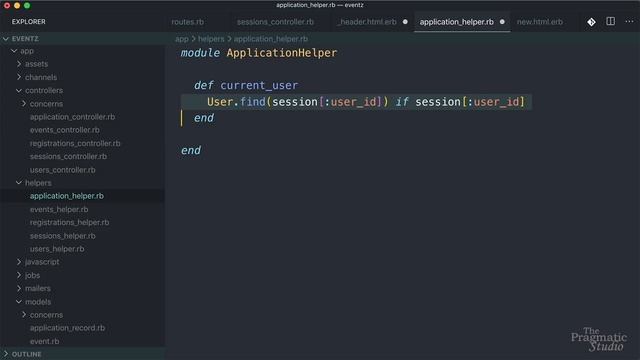Switch to _header.html.erb tab
The height and width of the screenshot is (360, 640).
pos(367,22)
